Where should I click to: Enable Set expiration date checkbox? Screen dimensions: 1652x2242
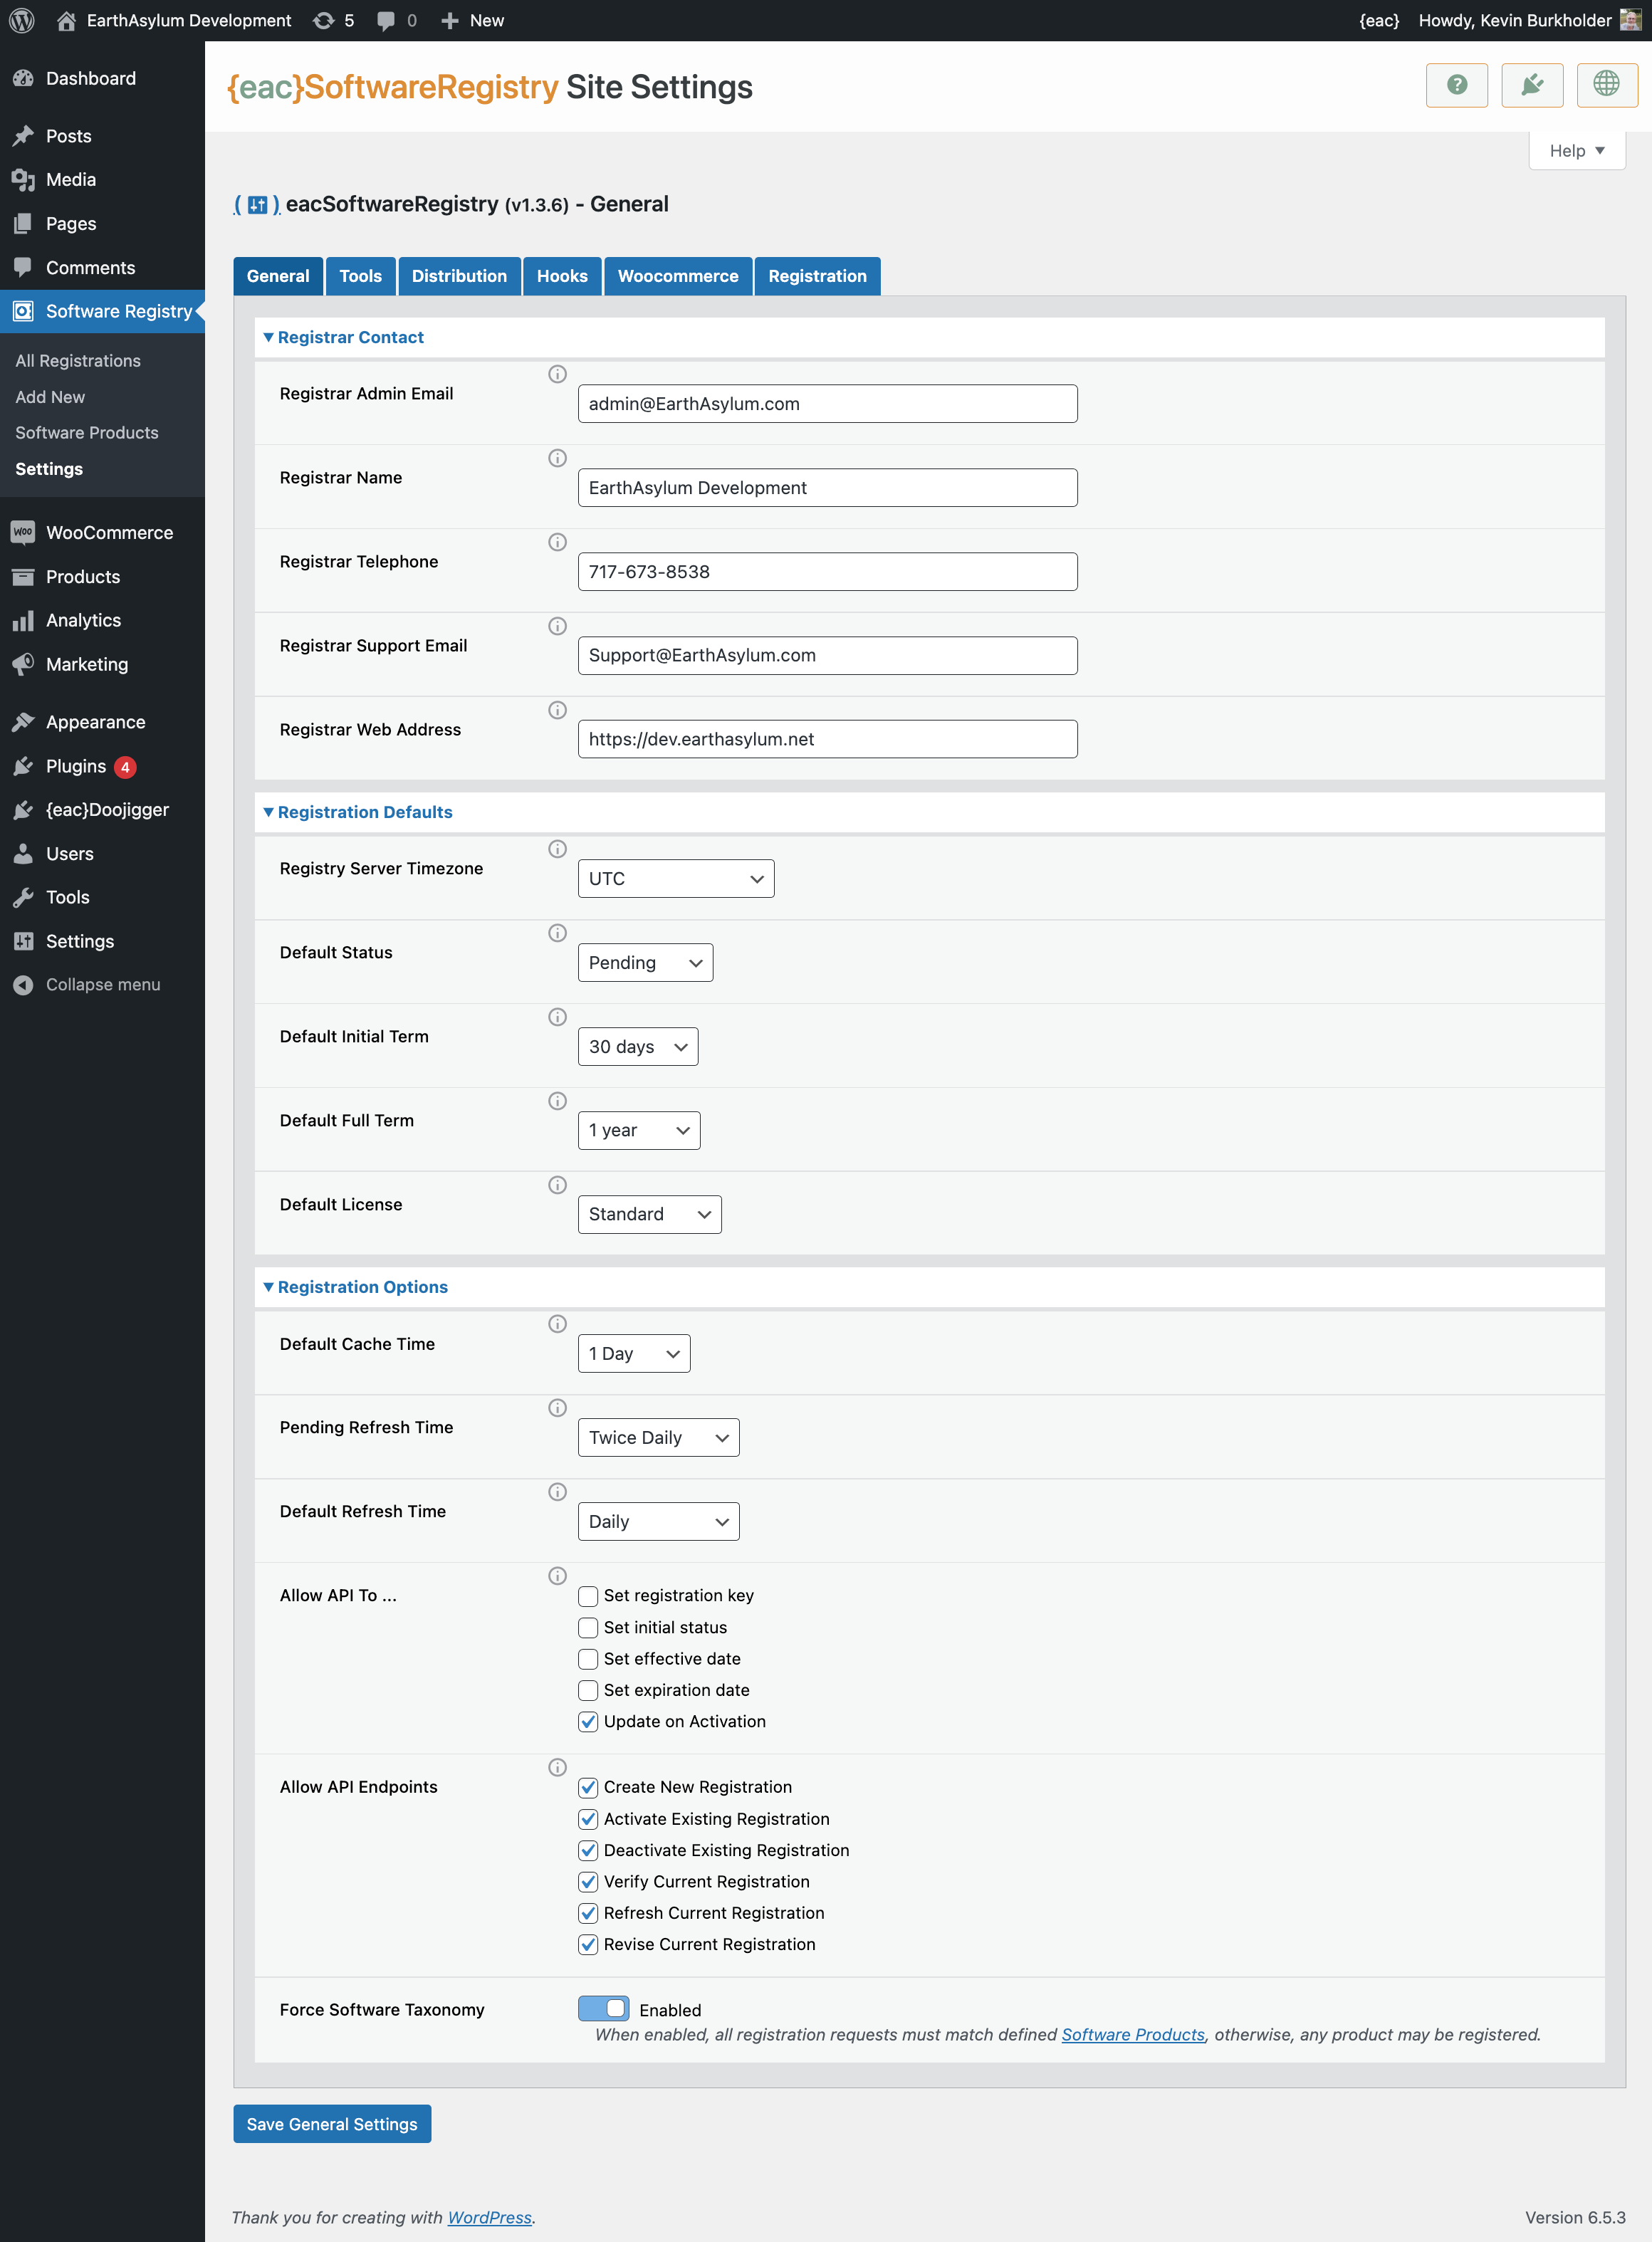click(588, 1690)
